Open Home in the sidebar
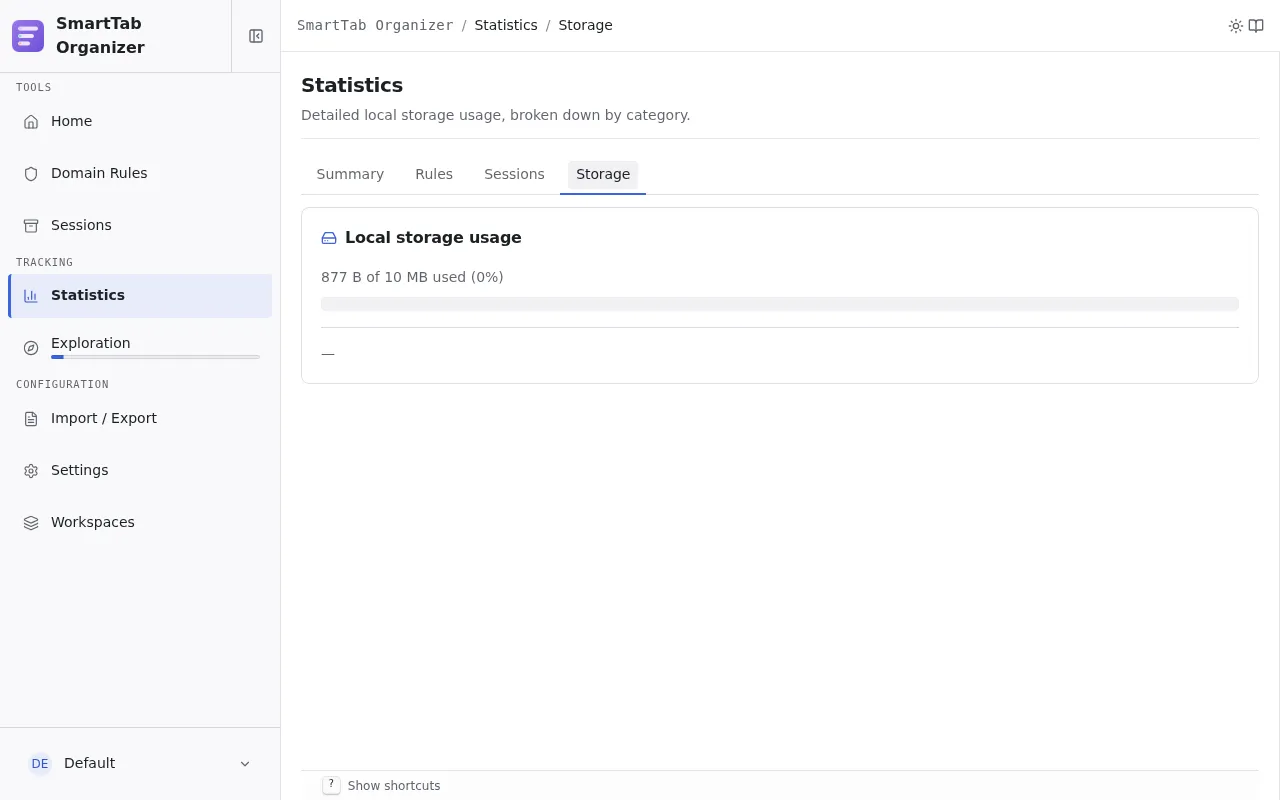This screenshot has height=800, width=1280. point(140,122)
